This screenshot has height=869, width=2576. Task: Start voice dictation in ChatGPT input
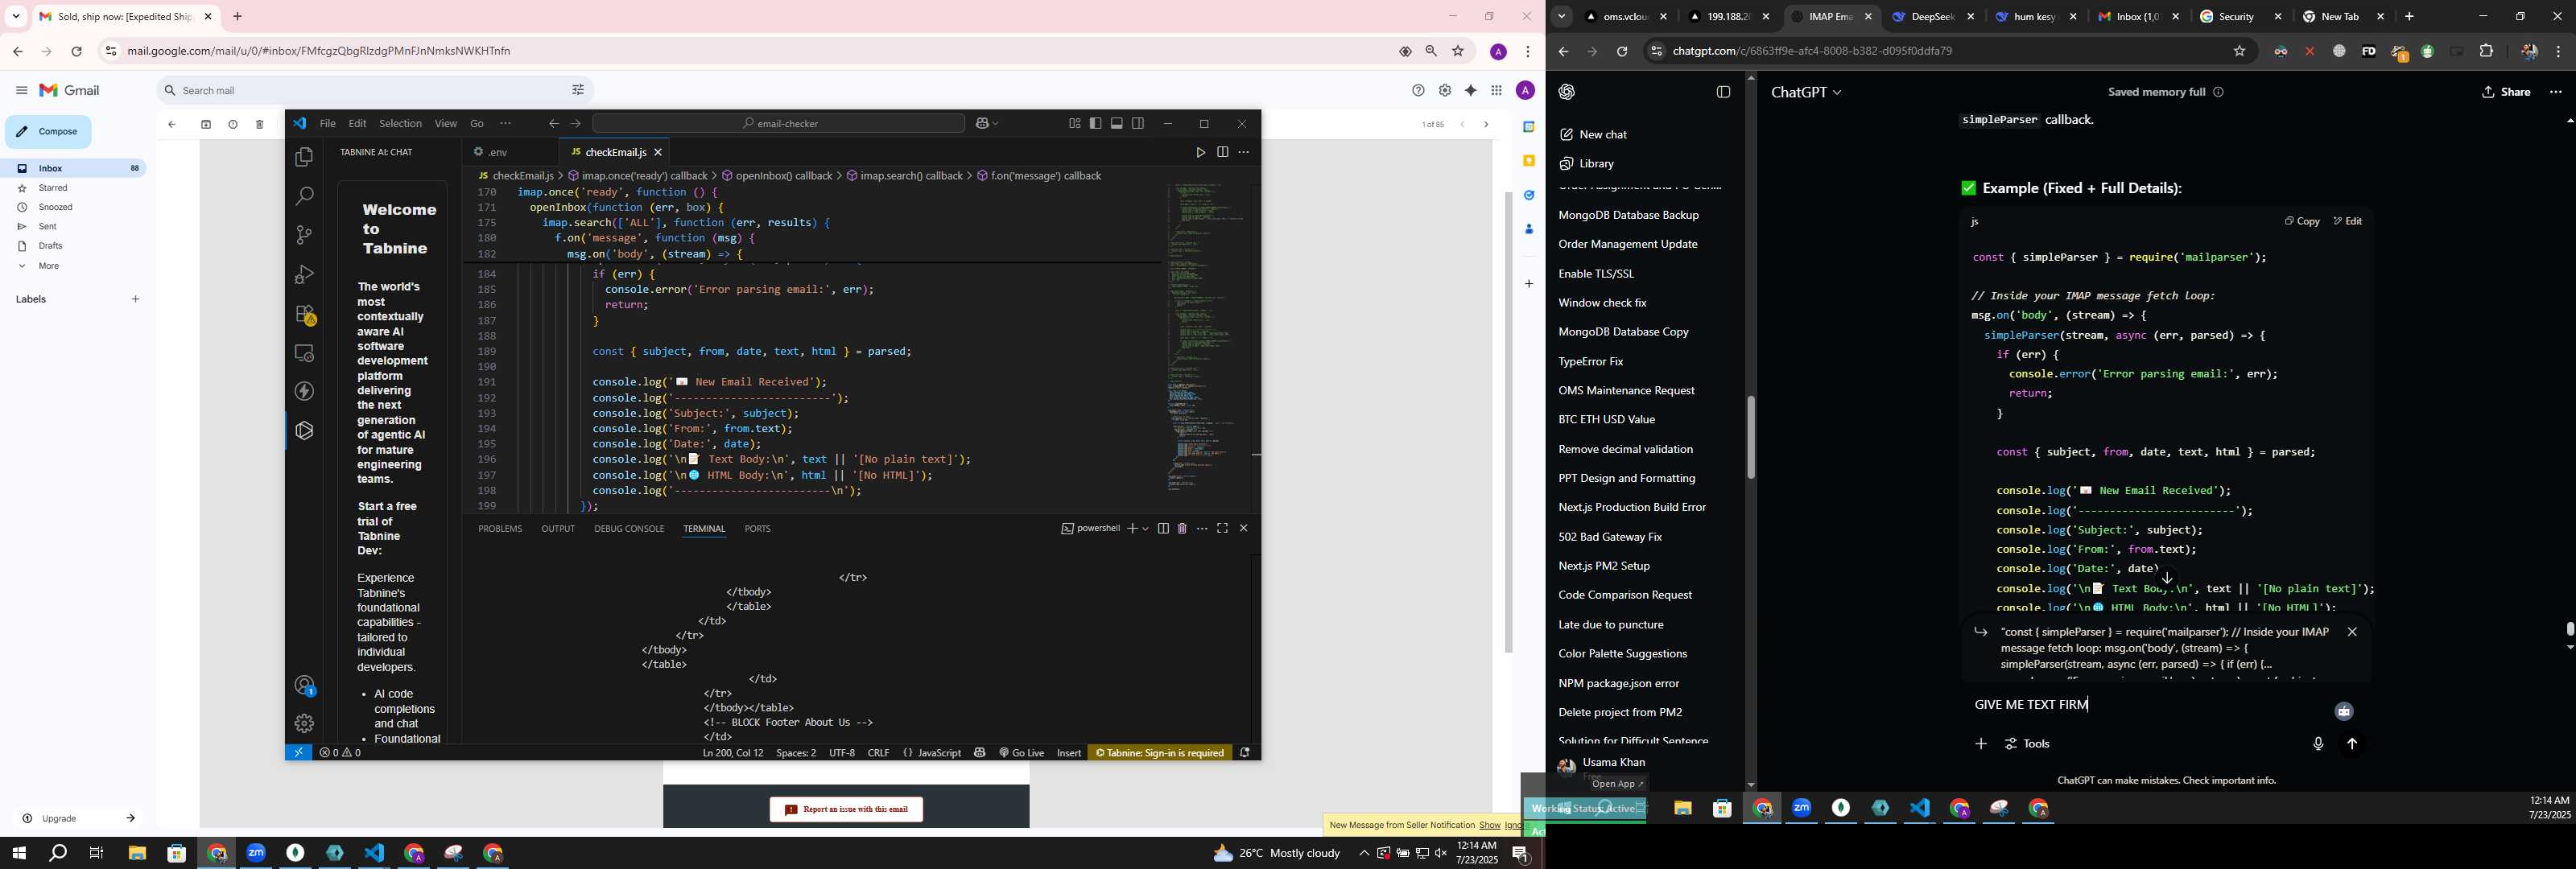point(2317,744)
